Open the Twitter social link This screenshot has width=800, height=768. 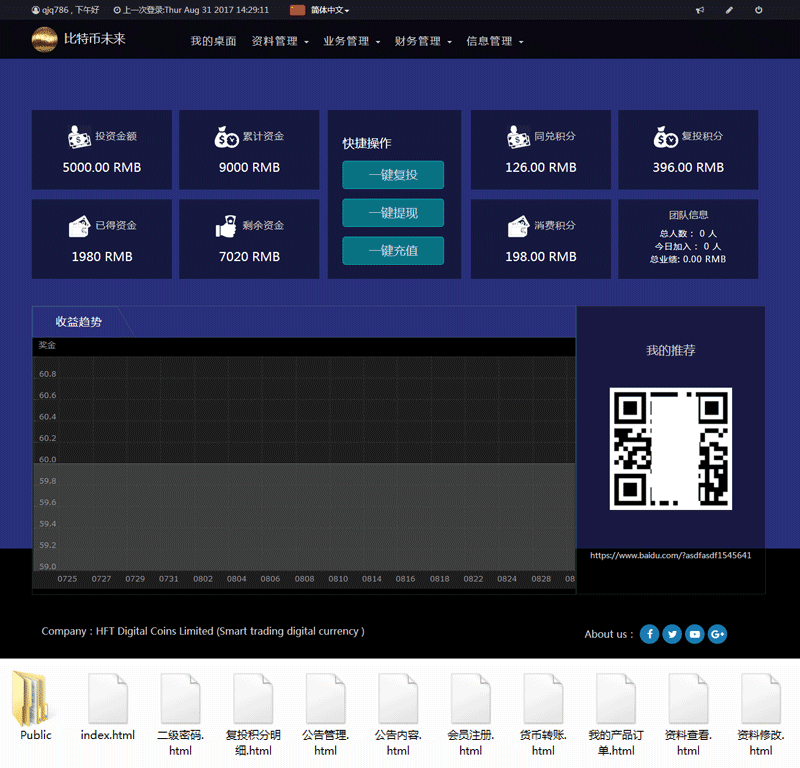(x=672, y=634)
